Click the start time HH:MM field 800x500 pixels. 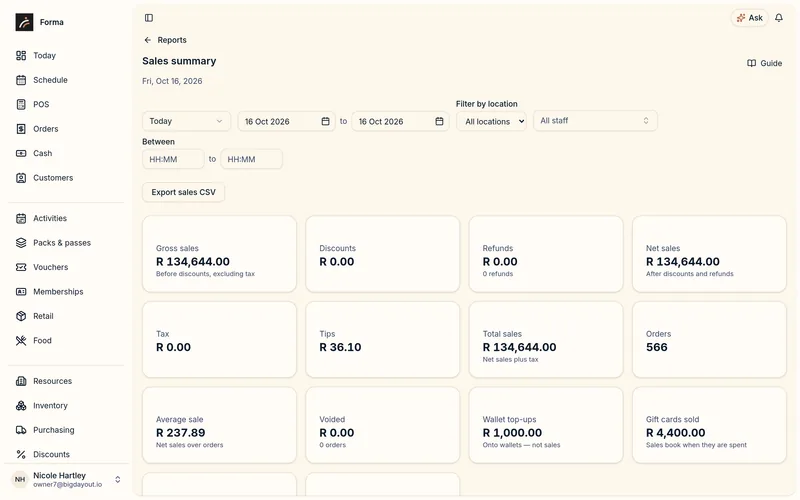(x=173, y=159)
